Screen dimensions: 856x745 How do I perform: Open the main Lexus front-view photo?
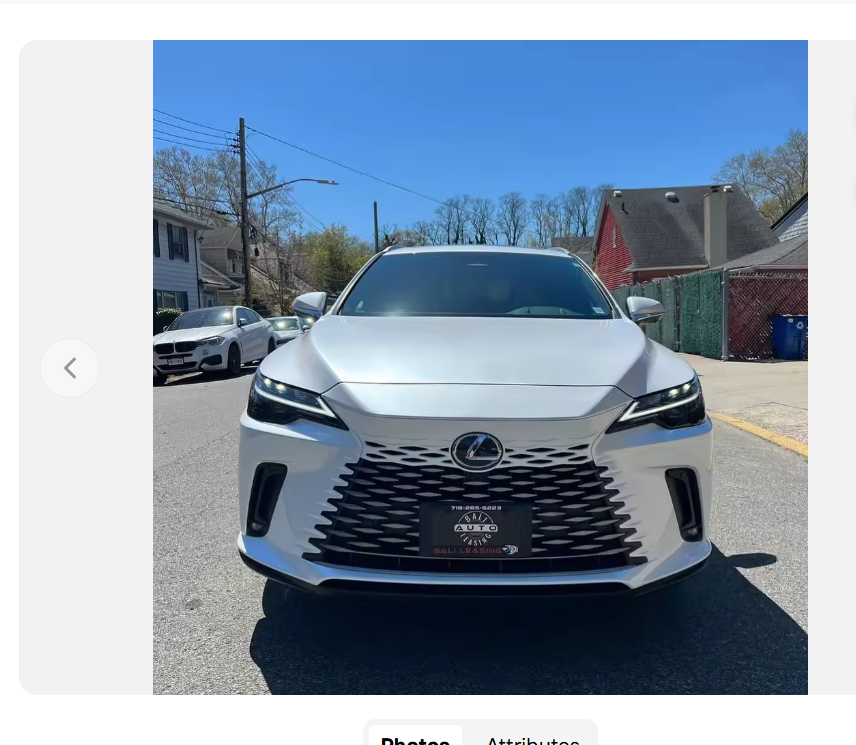tap(480, 367)
